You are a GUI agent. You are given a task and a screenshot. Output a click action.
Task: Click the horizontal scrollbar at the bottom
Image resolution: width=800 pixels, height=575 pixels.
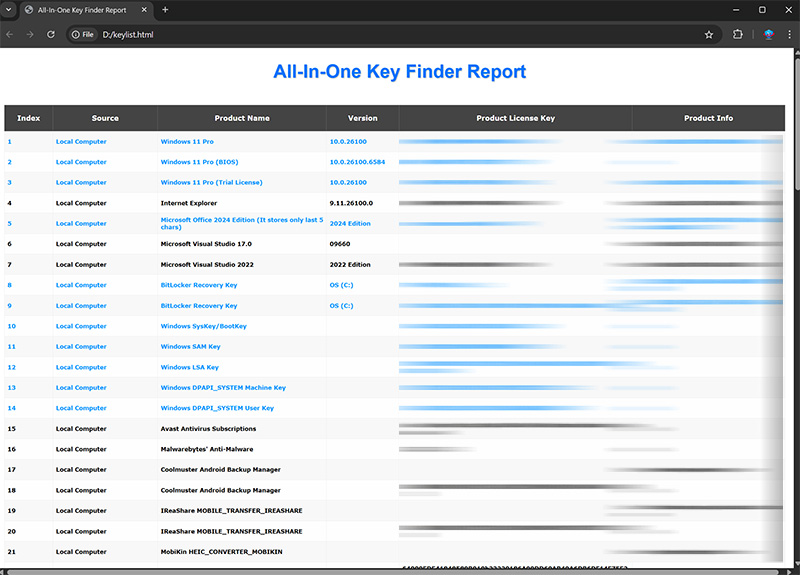tap(300, 571)
